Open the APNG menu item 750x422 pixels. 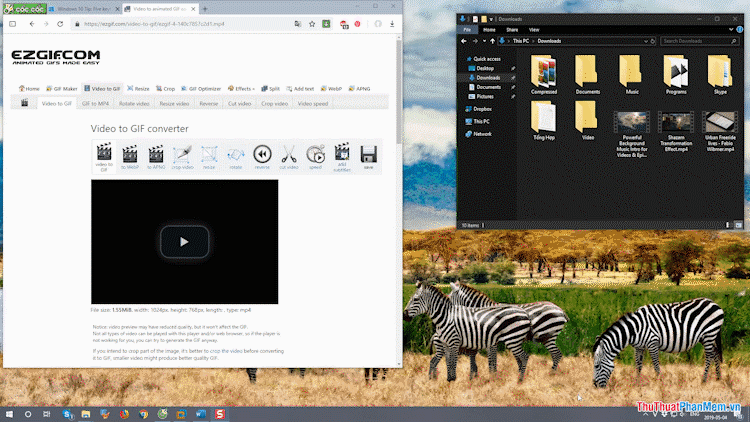click(359, 89)
